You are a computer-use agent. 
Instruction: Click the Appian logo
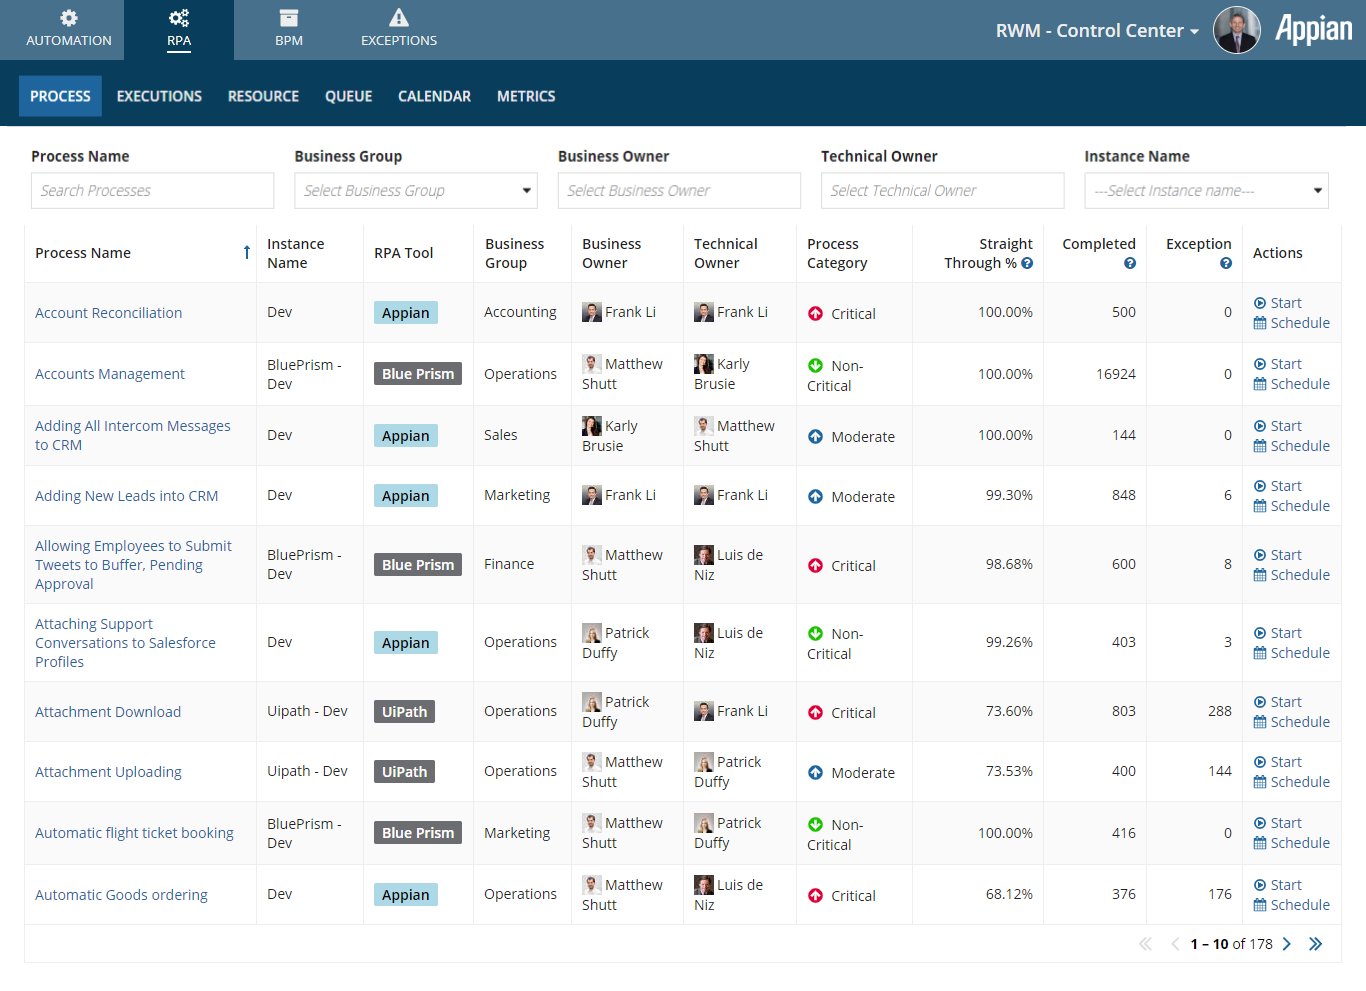pyautogui.click(x=1314, y=29)
